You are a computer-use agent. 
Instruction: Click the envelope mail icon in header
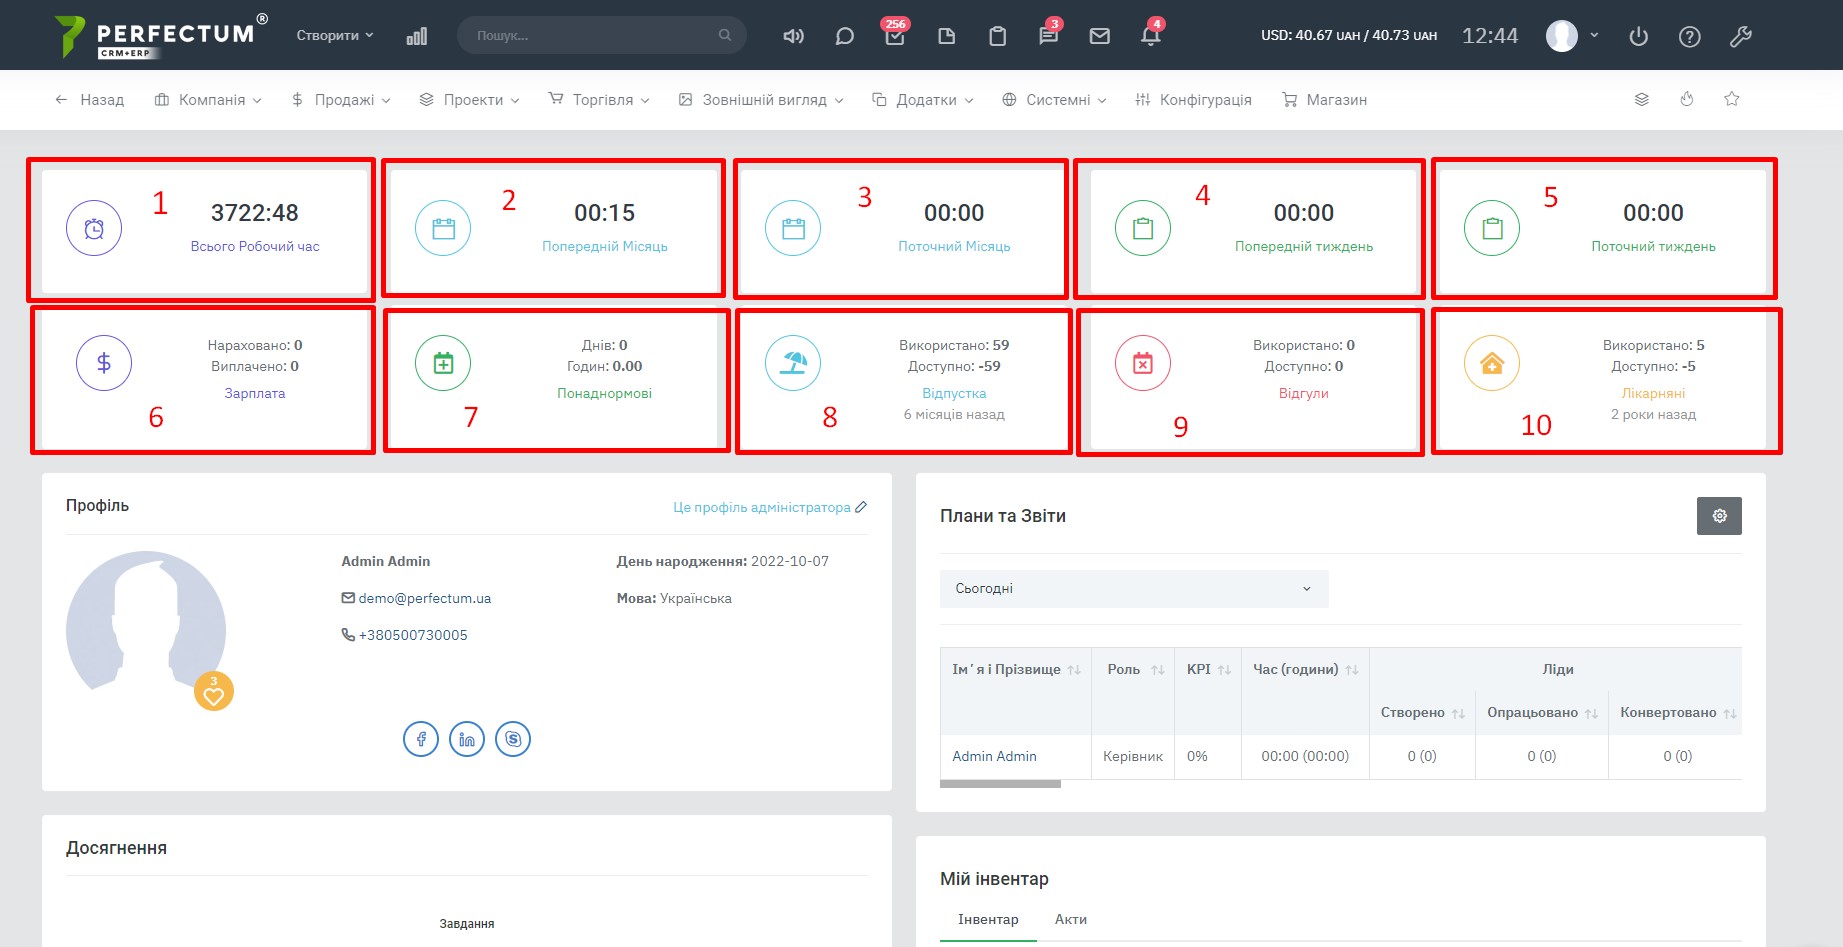(1099, 36)
